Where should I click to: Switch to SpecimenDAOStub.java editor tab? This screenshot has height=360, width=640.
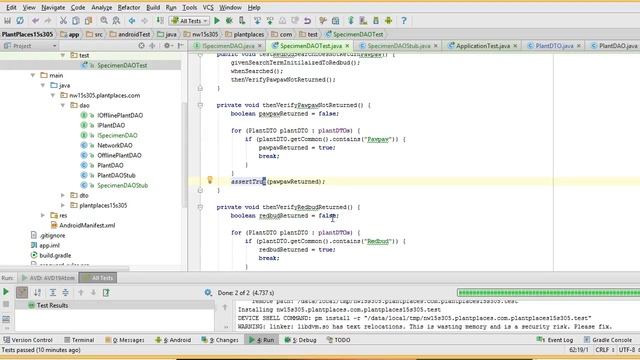pyautogui.click(x=399, y=46)
